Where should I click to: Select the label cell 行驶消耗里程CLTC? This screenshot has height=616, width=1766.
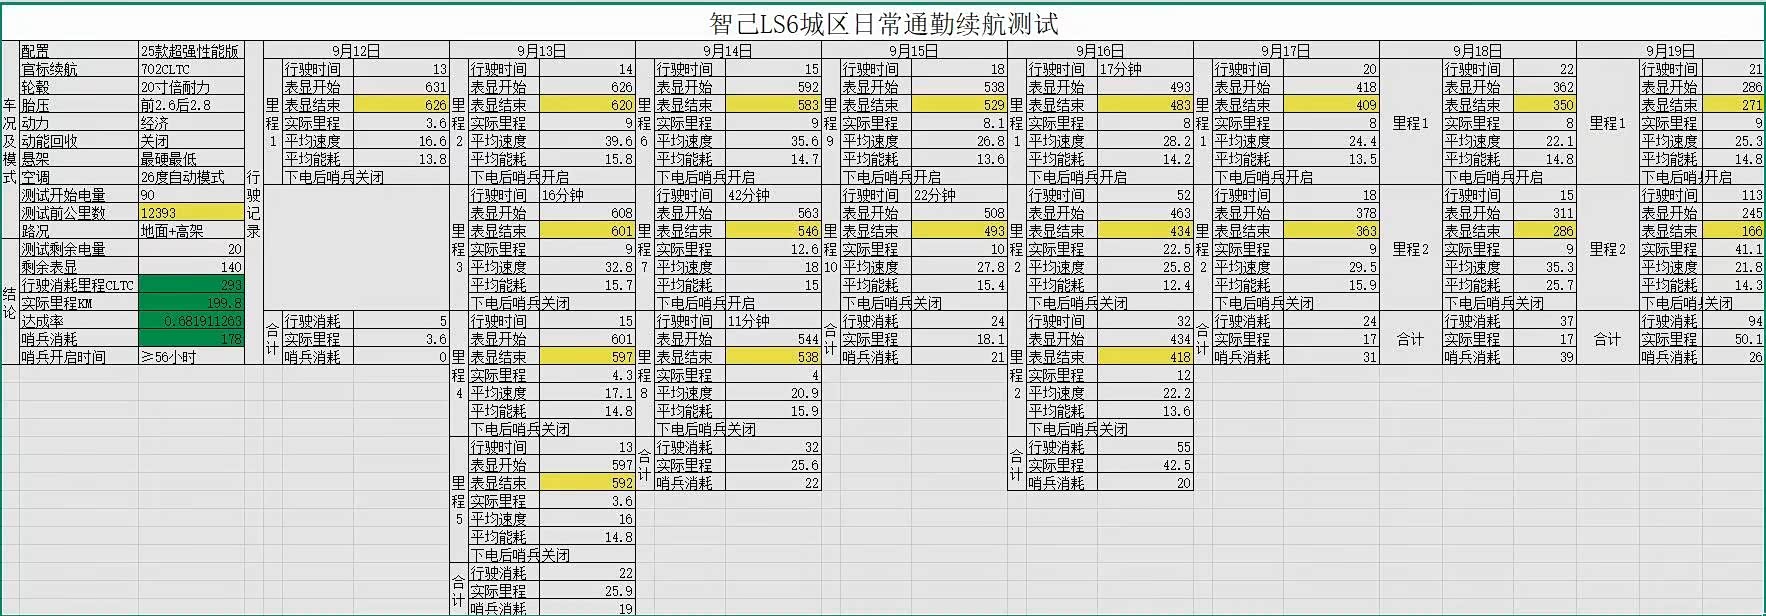pos(79,285)
